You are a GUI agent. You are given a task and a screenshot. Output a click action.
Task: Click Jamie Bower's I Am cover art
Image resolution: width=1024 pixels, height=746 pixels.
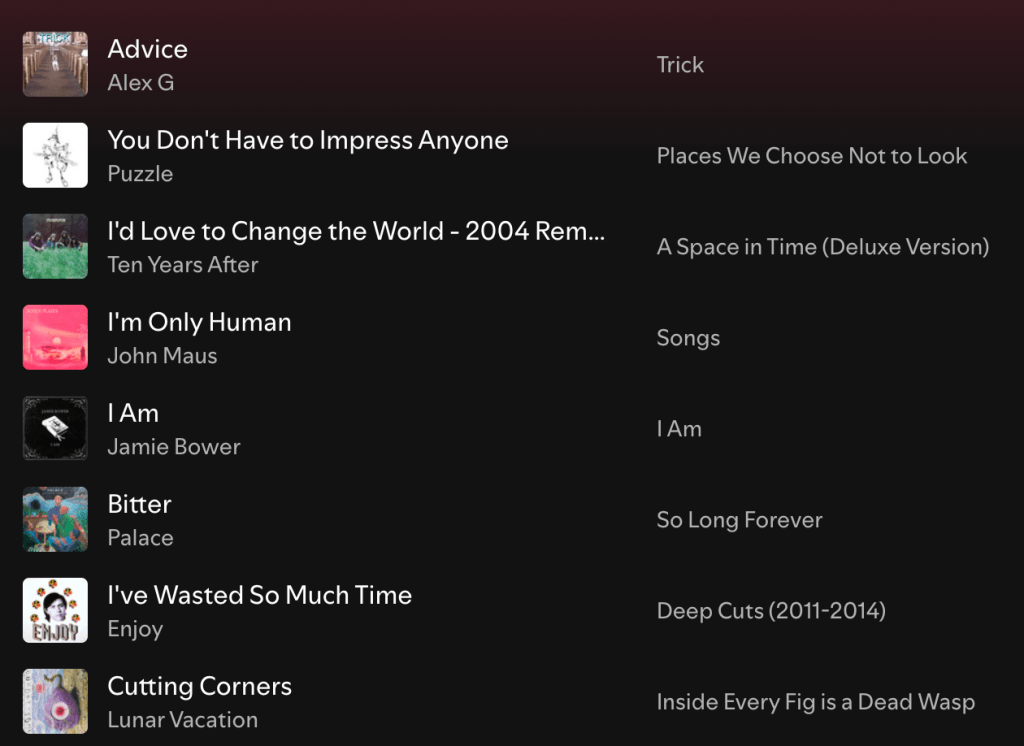click(55, 428)
